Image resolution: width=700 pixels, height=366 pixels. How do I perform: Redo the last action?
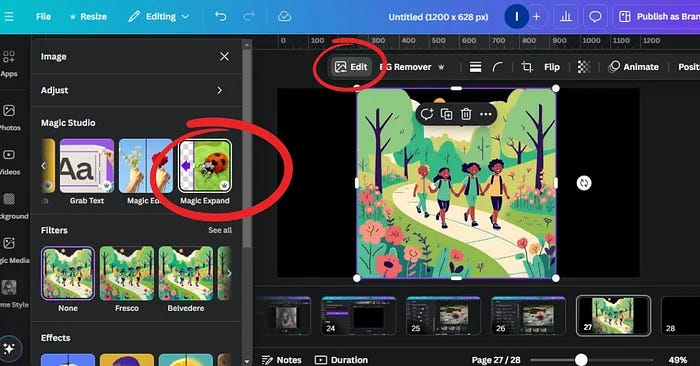[249, 17]
